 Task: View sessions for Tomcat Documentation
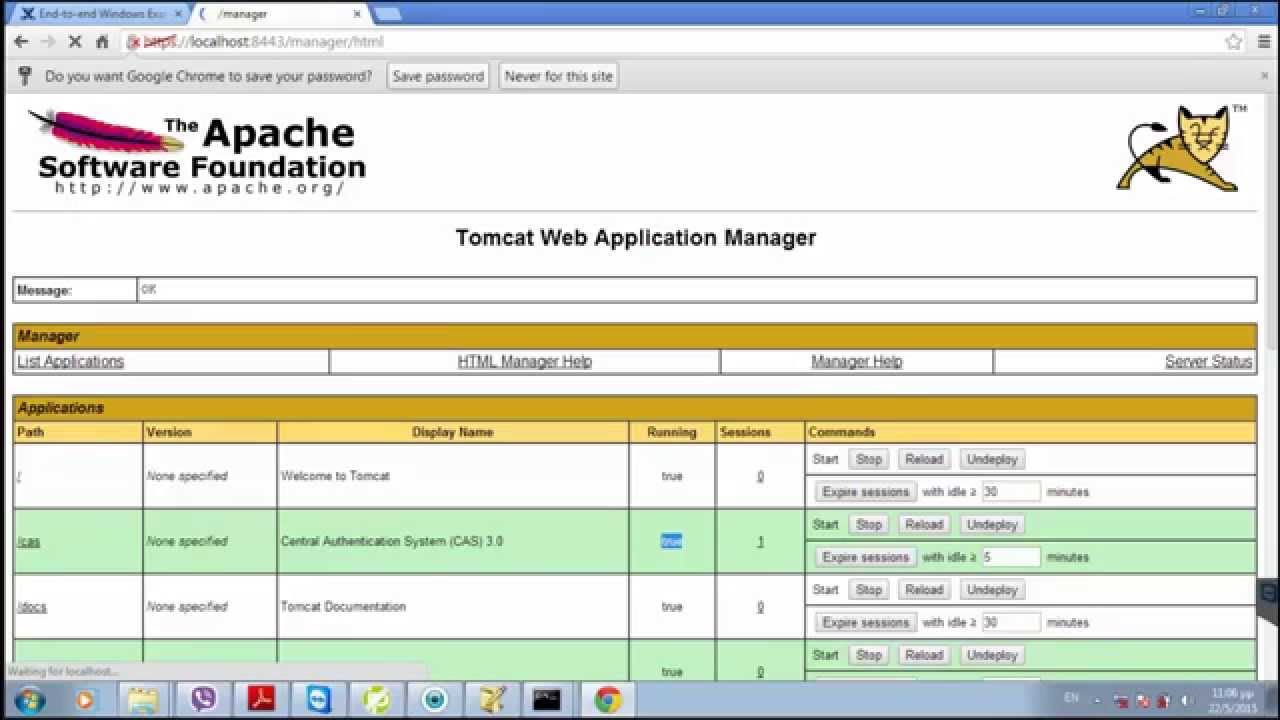[760, 607]
